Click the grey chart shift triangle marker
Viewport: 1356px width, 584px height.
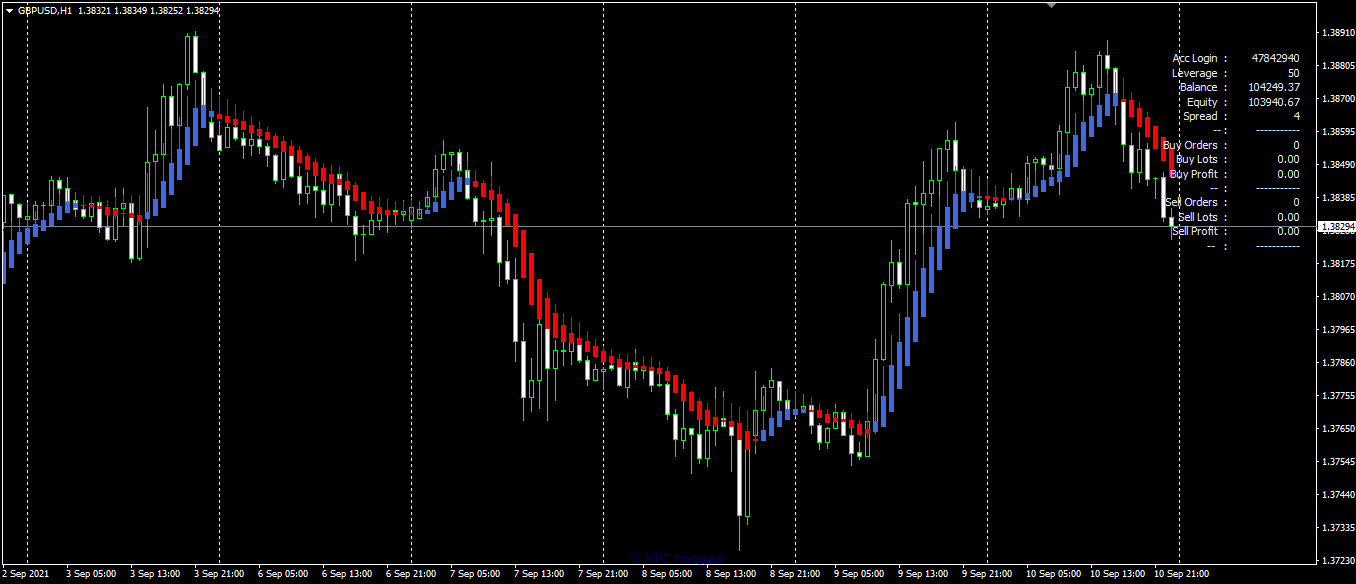[1051, 4]
